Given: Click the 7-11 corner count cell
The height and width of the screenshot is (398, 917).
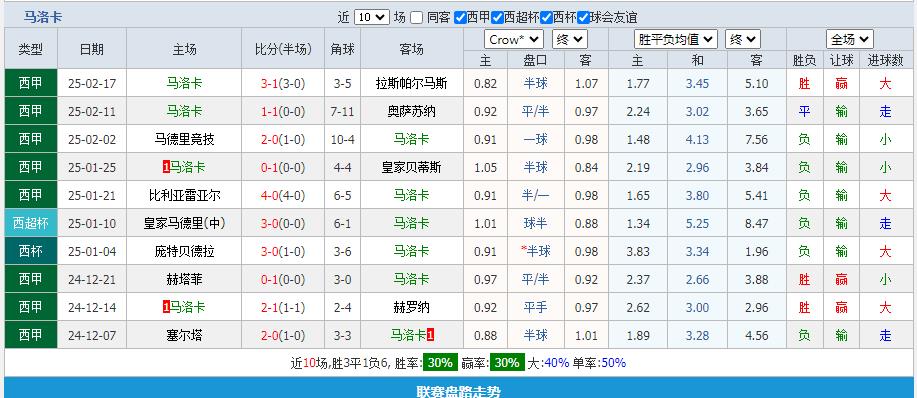Looking at the screenshot, I should tap(343, 112).
